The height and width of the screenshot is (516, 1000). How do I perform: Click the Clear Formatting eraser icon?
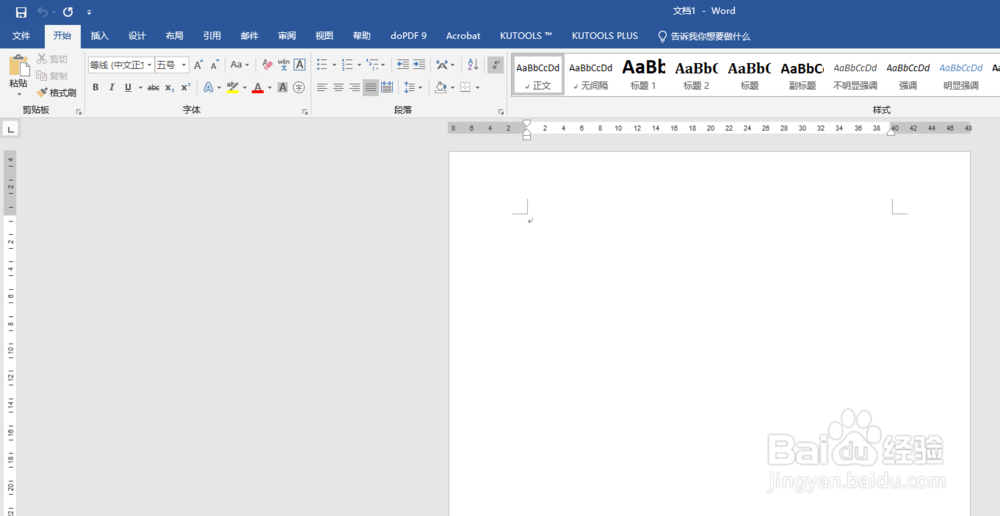(x=268, y=64)
